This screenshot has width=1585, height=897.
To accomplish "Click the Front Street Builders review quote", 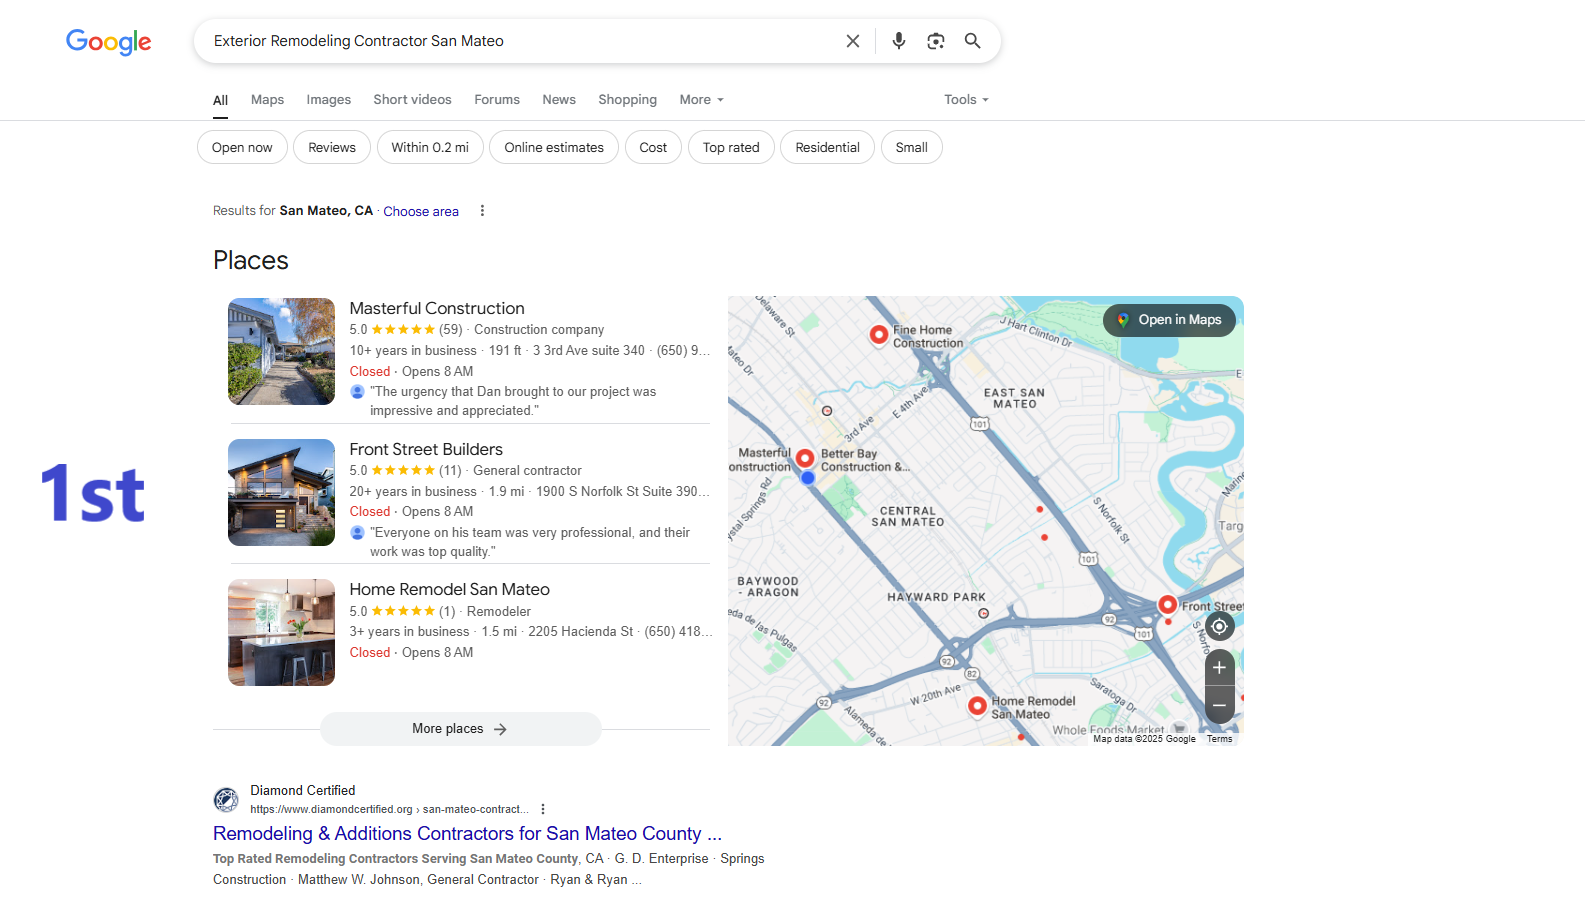I will 530,542.
